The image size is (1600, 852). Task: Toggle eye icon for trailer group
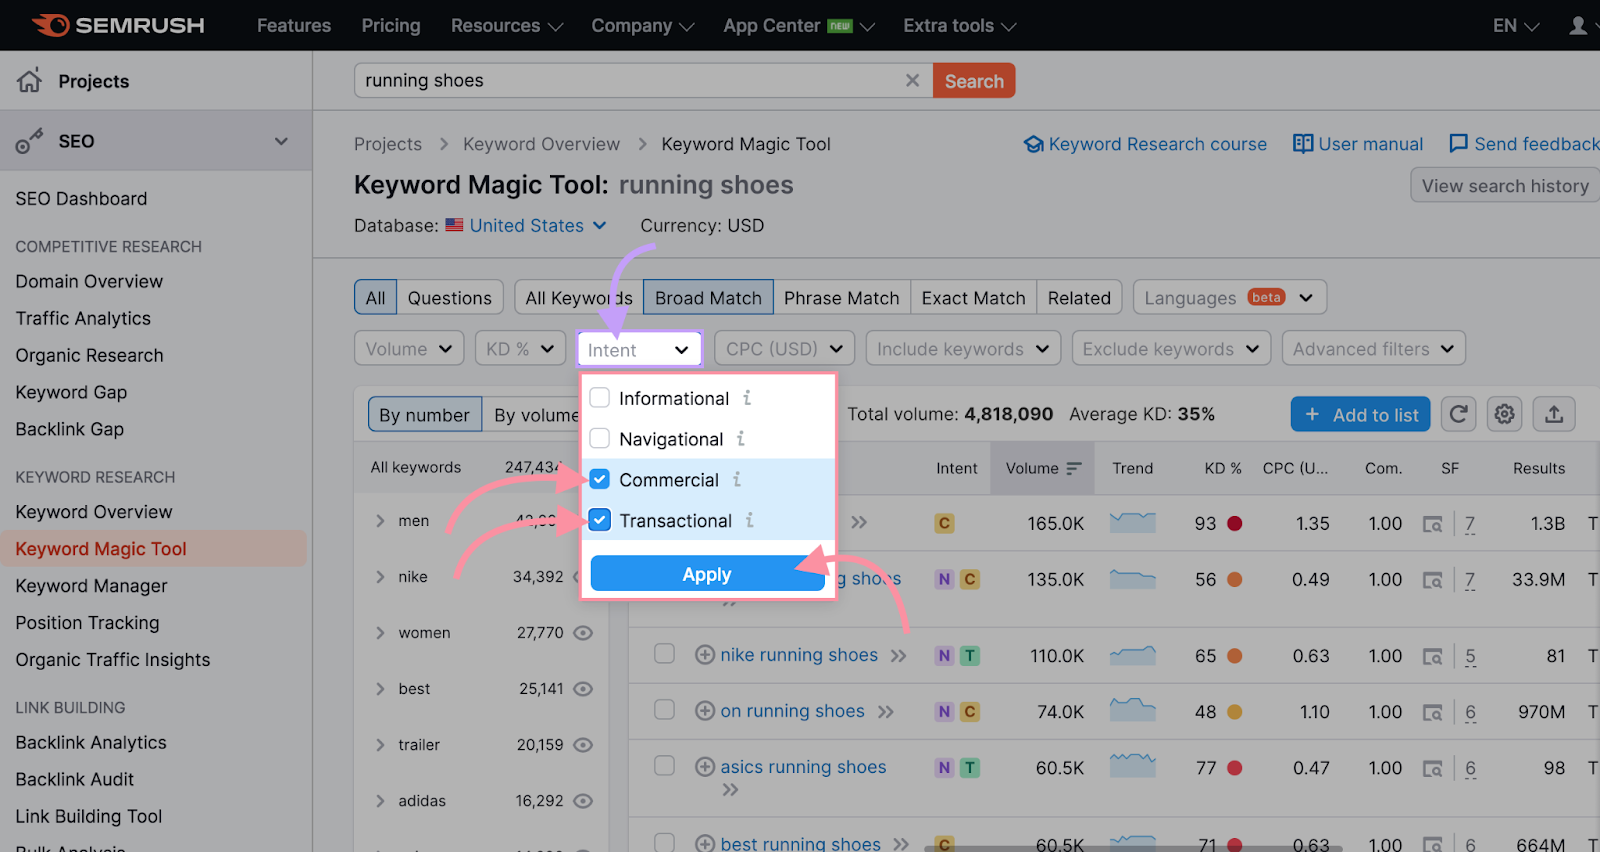coord(583,745)
